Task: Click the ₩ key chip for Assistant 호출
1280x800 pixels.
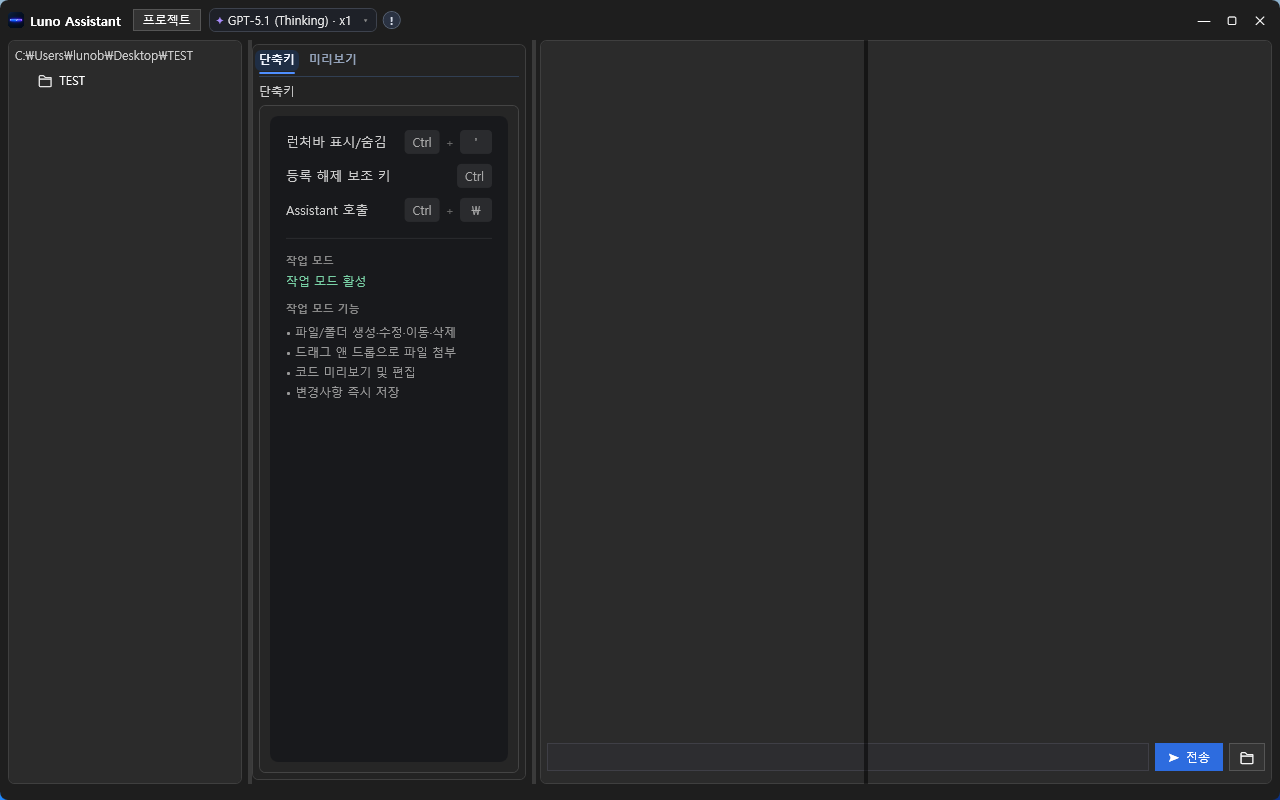Action: point(475,210)
